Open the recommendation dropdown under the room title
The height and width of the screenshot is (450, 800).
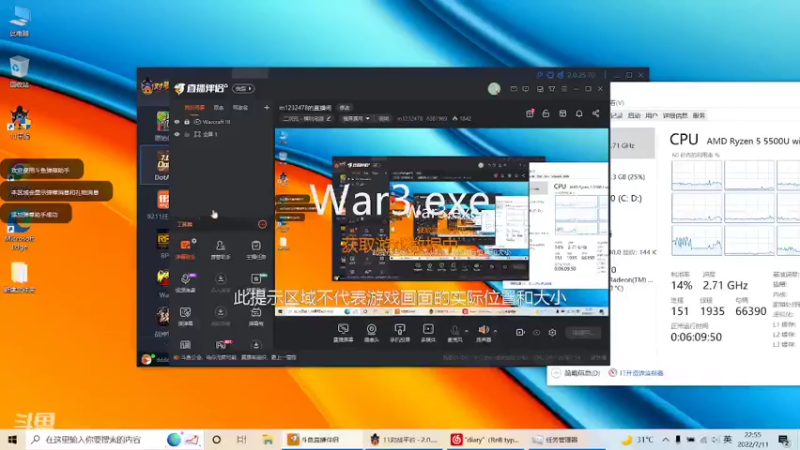click(x=356, y=118)
